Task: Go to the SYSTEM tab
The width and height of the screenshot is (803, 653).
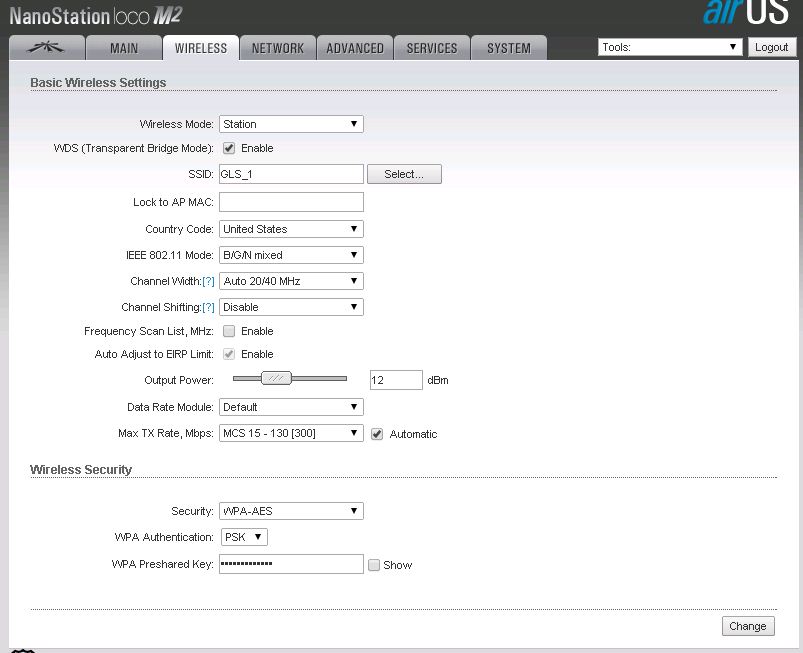Action: pyautogui.click(x=508, y=48)
